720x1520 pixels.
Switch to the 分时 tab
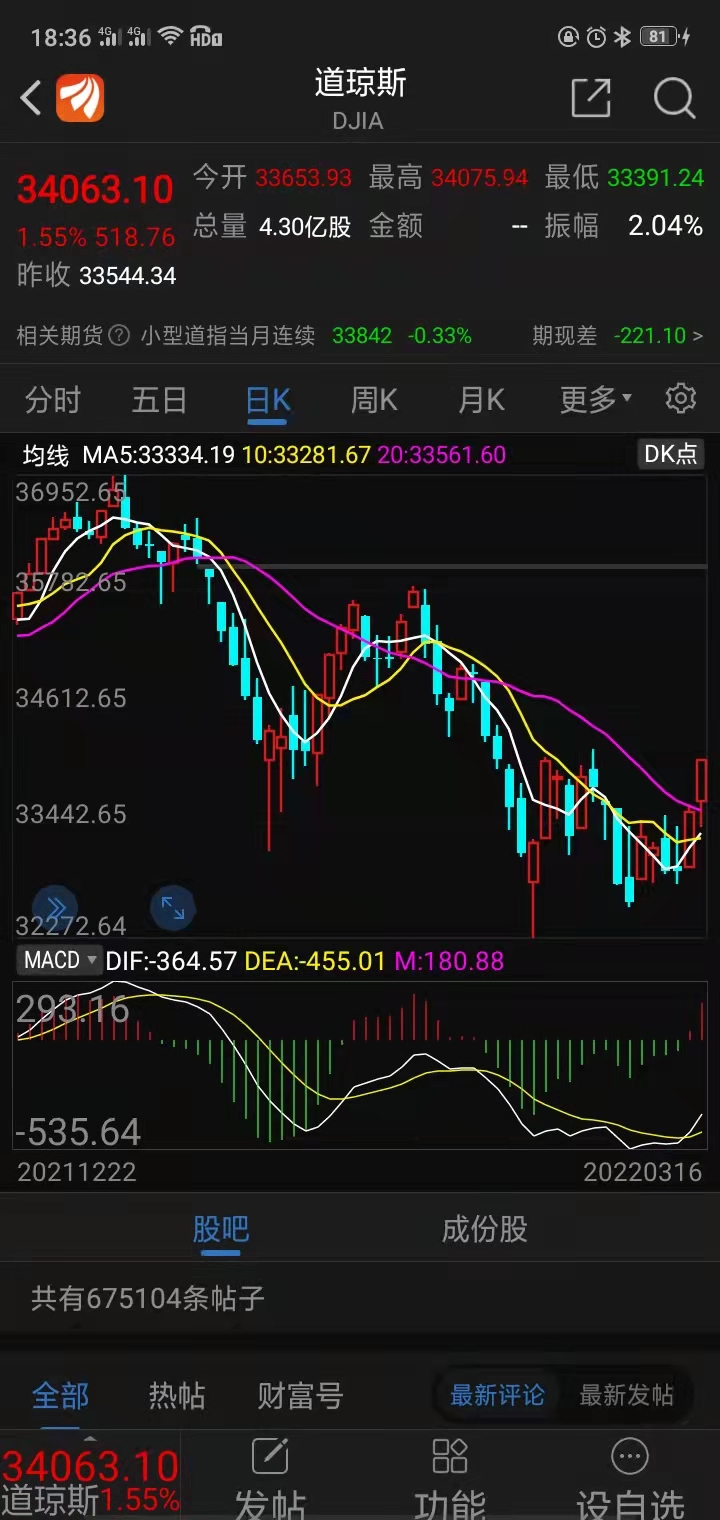tap(52, 400)
